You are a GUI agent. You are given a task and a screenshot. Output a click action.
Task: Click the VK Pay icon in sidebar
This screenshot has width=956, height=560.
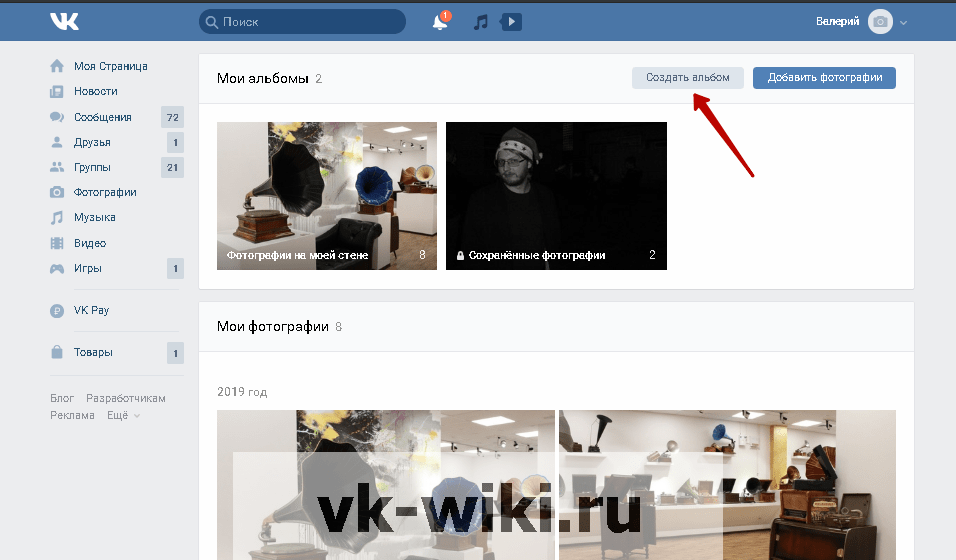tap(57, 310)
